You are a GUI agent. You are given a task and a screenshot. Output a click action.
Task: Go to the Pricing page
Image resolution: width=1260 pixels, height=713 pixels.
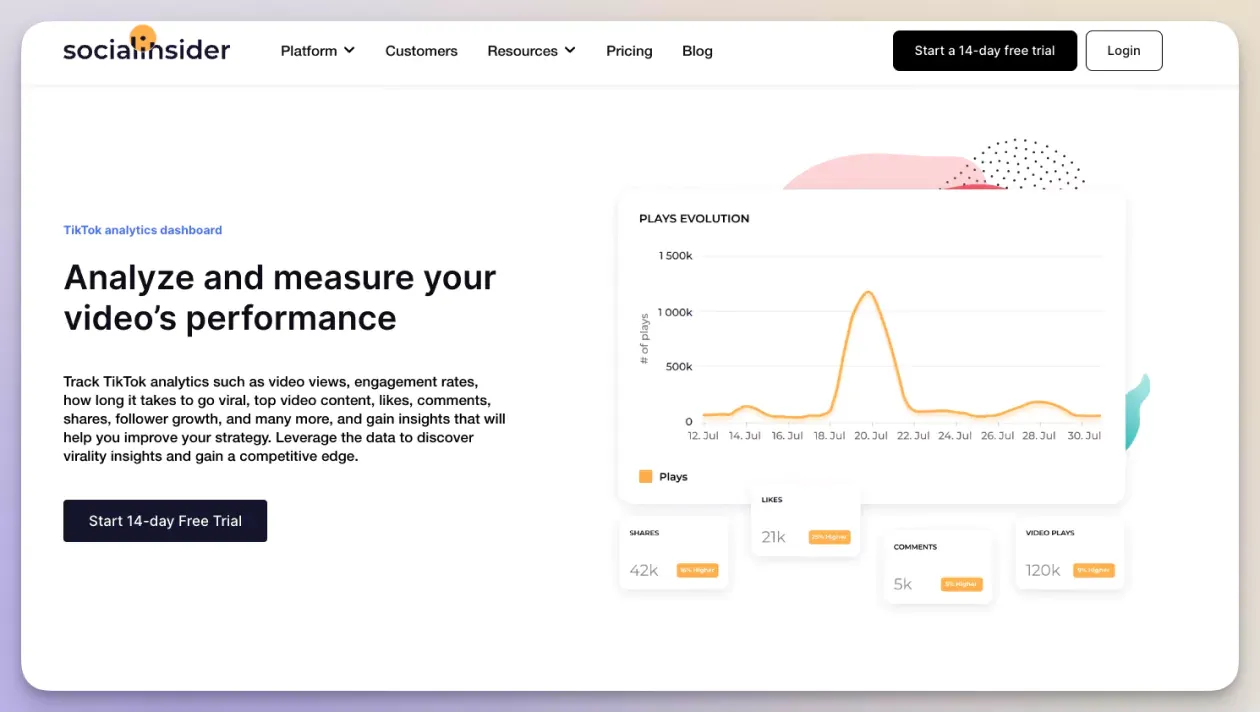click(629, 51)
